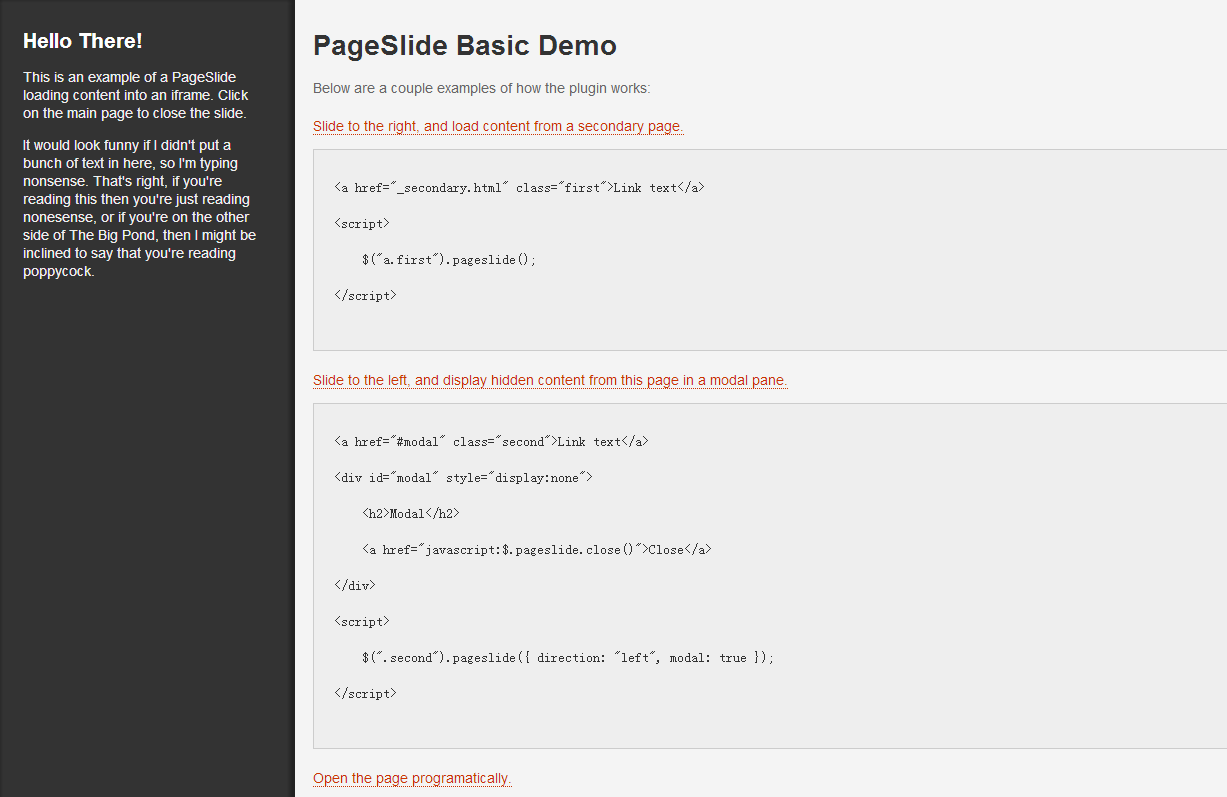Screen dimensions: 1227x797
Task: Click closing </script> tag in second code block
Action: click(x=365, y=693)
